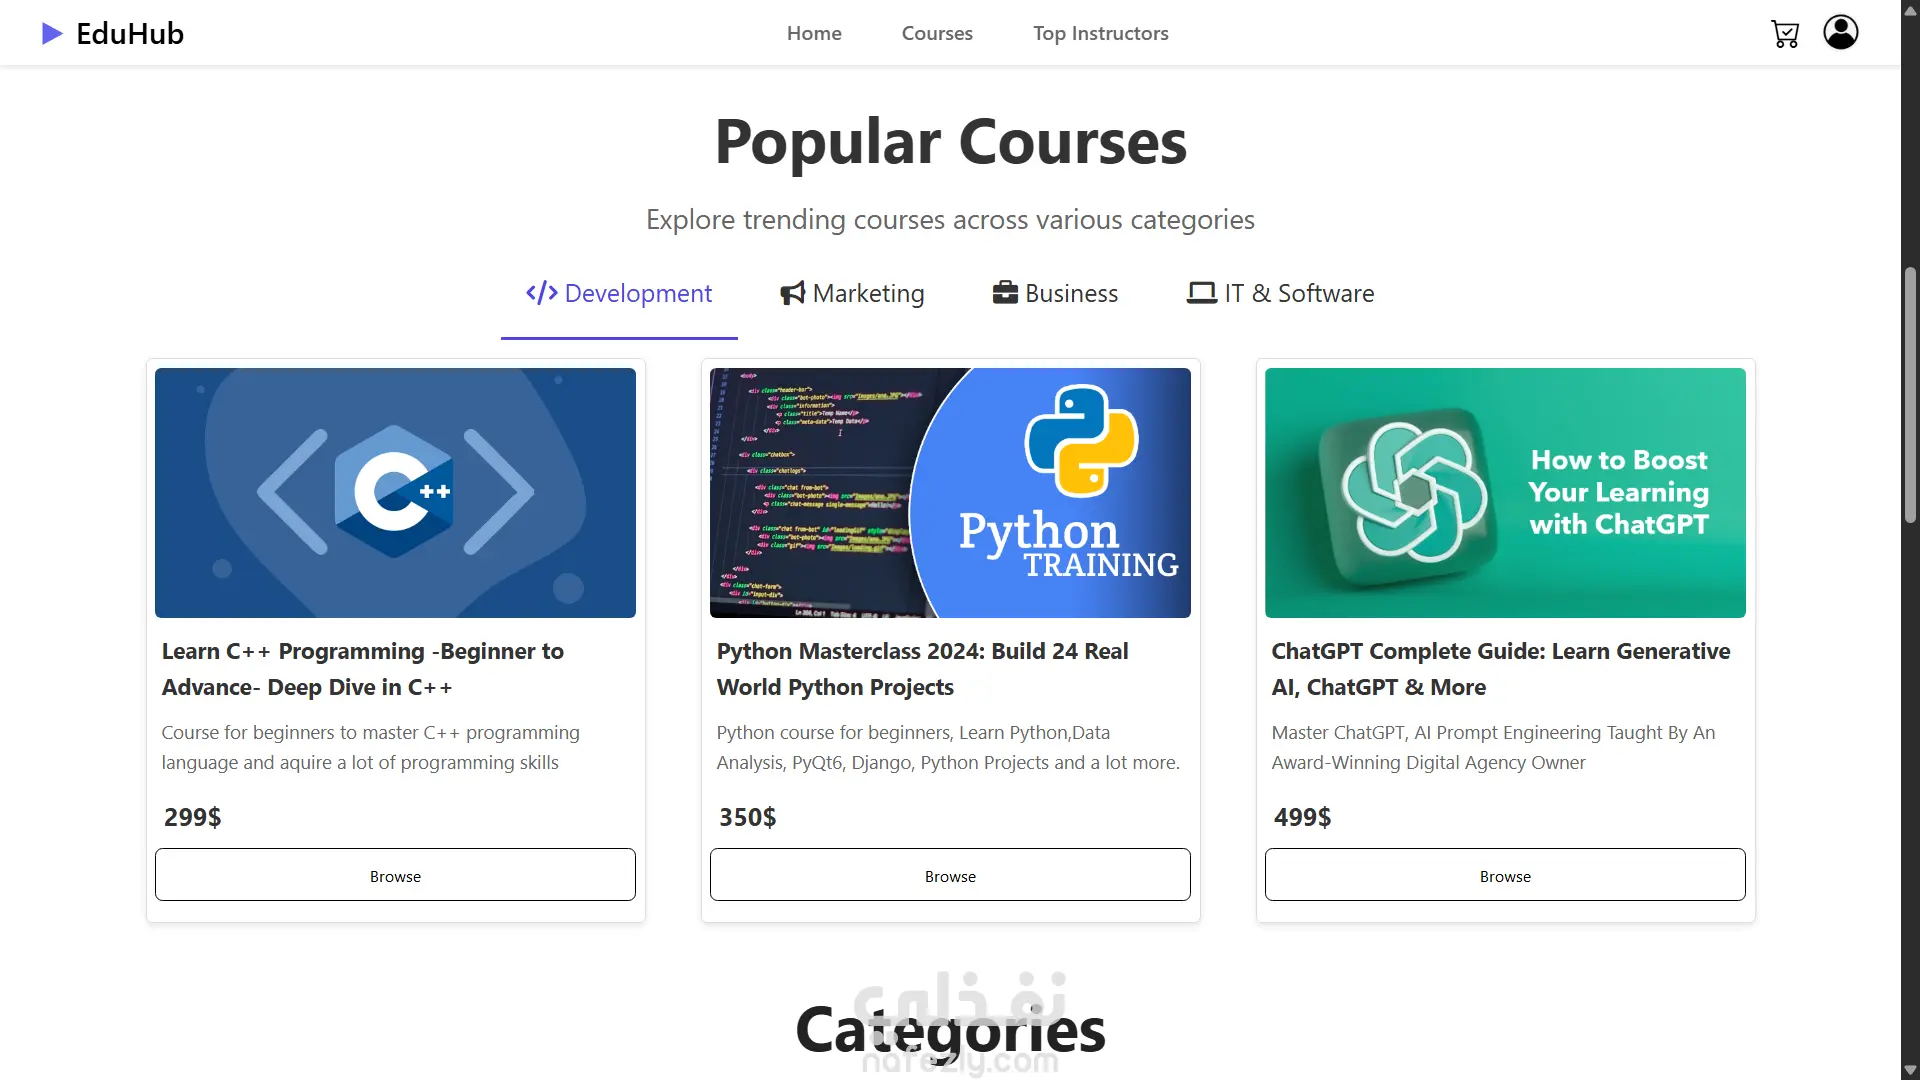Browse the C++ Programming course
The height and width of the screenshot is (1080, 1920).
click(395, 875)
